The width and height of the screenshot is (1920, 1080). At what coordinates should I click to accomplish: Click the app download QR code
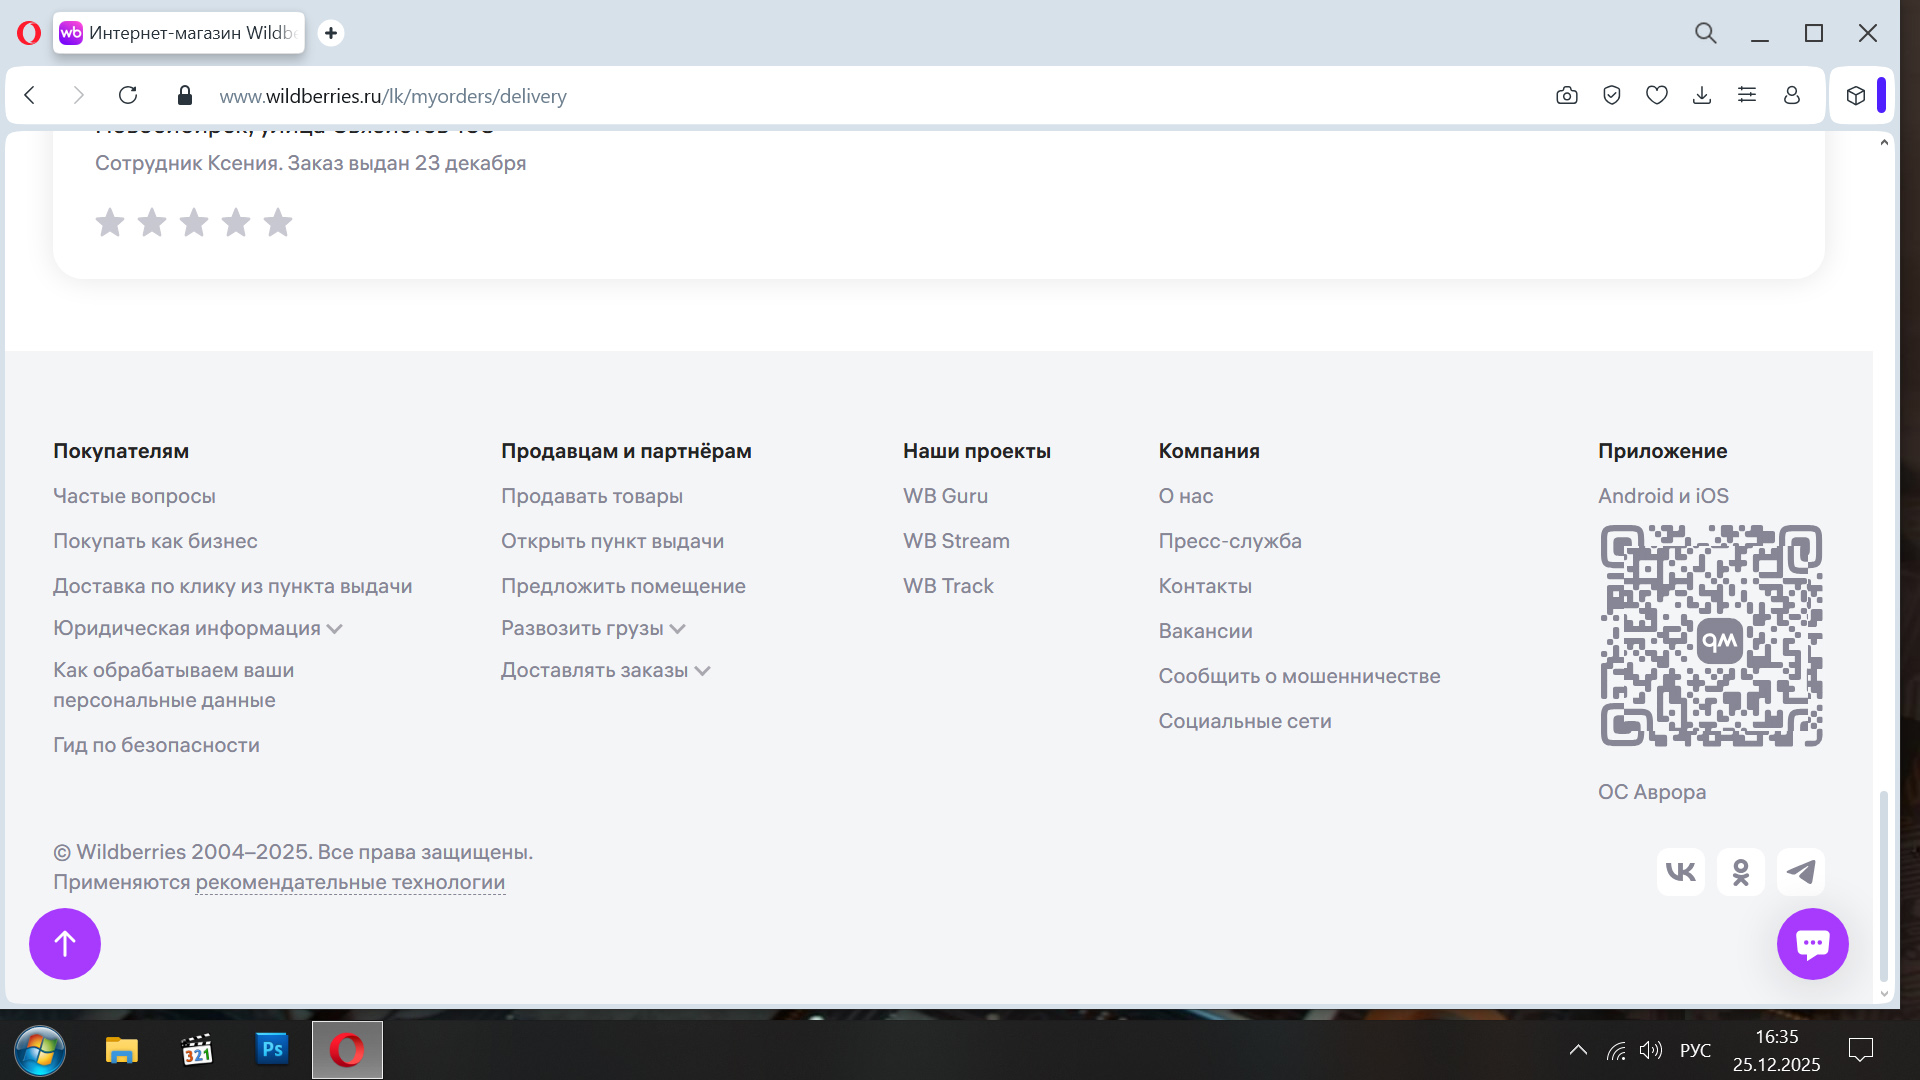(x=1711, y=636)
